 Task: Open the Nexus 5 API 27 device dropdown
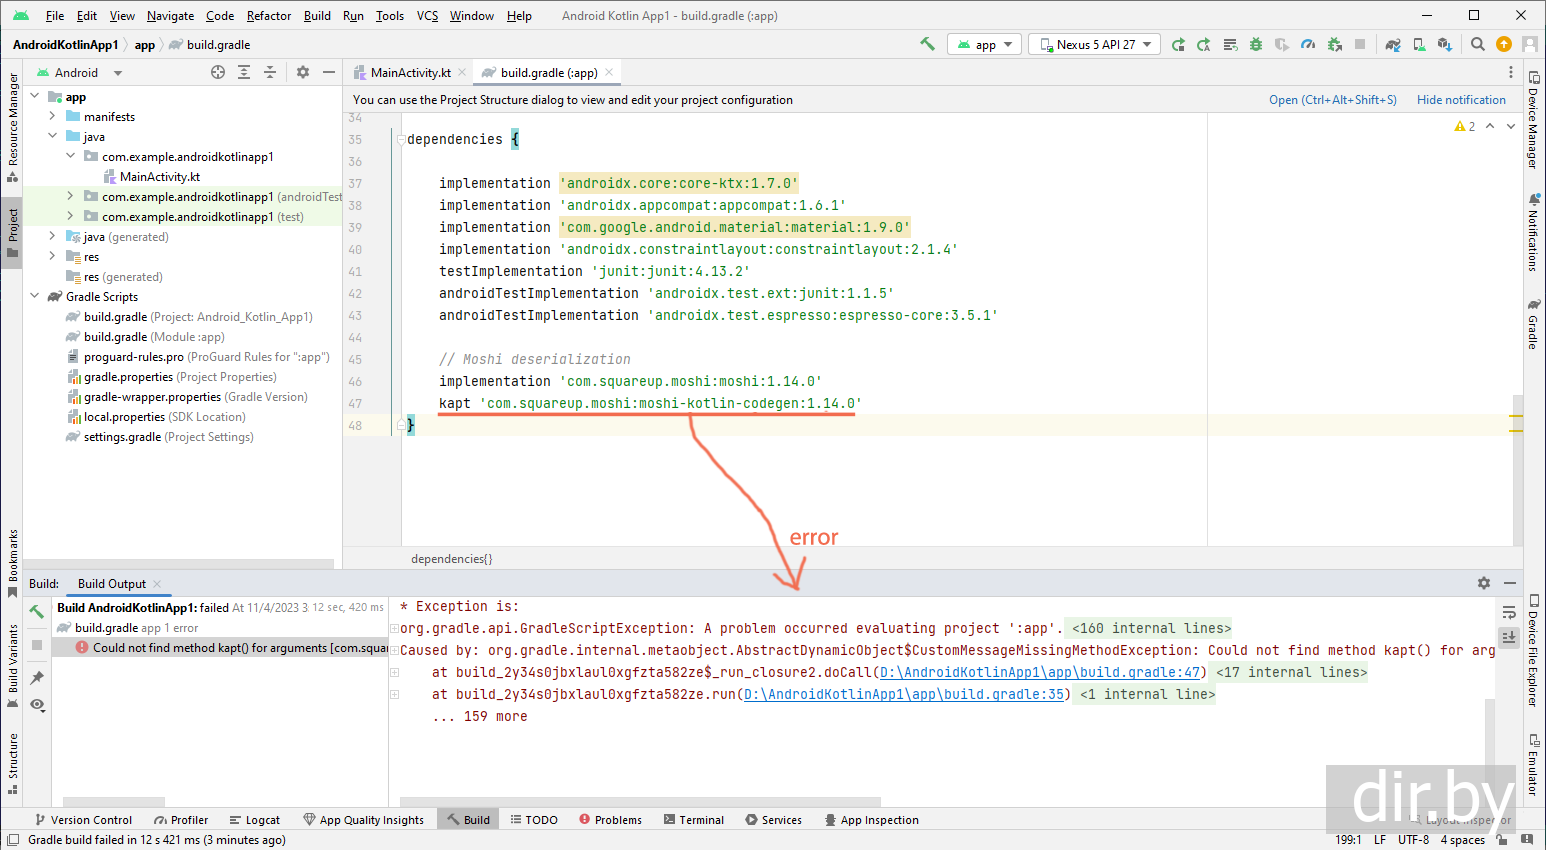point(1095,45)
